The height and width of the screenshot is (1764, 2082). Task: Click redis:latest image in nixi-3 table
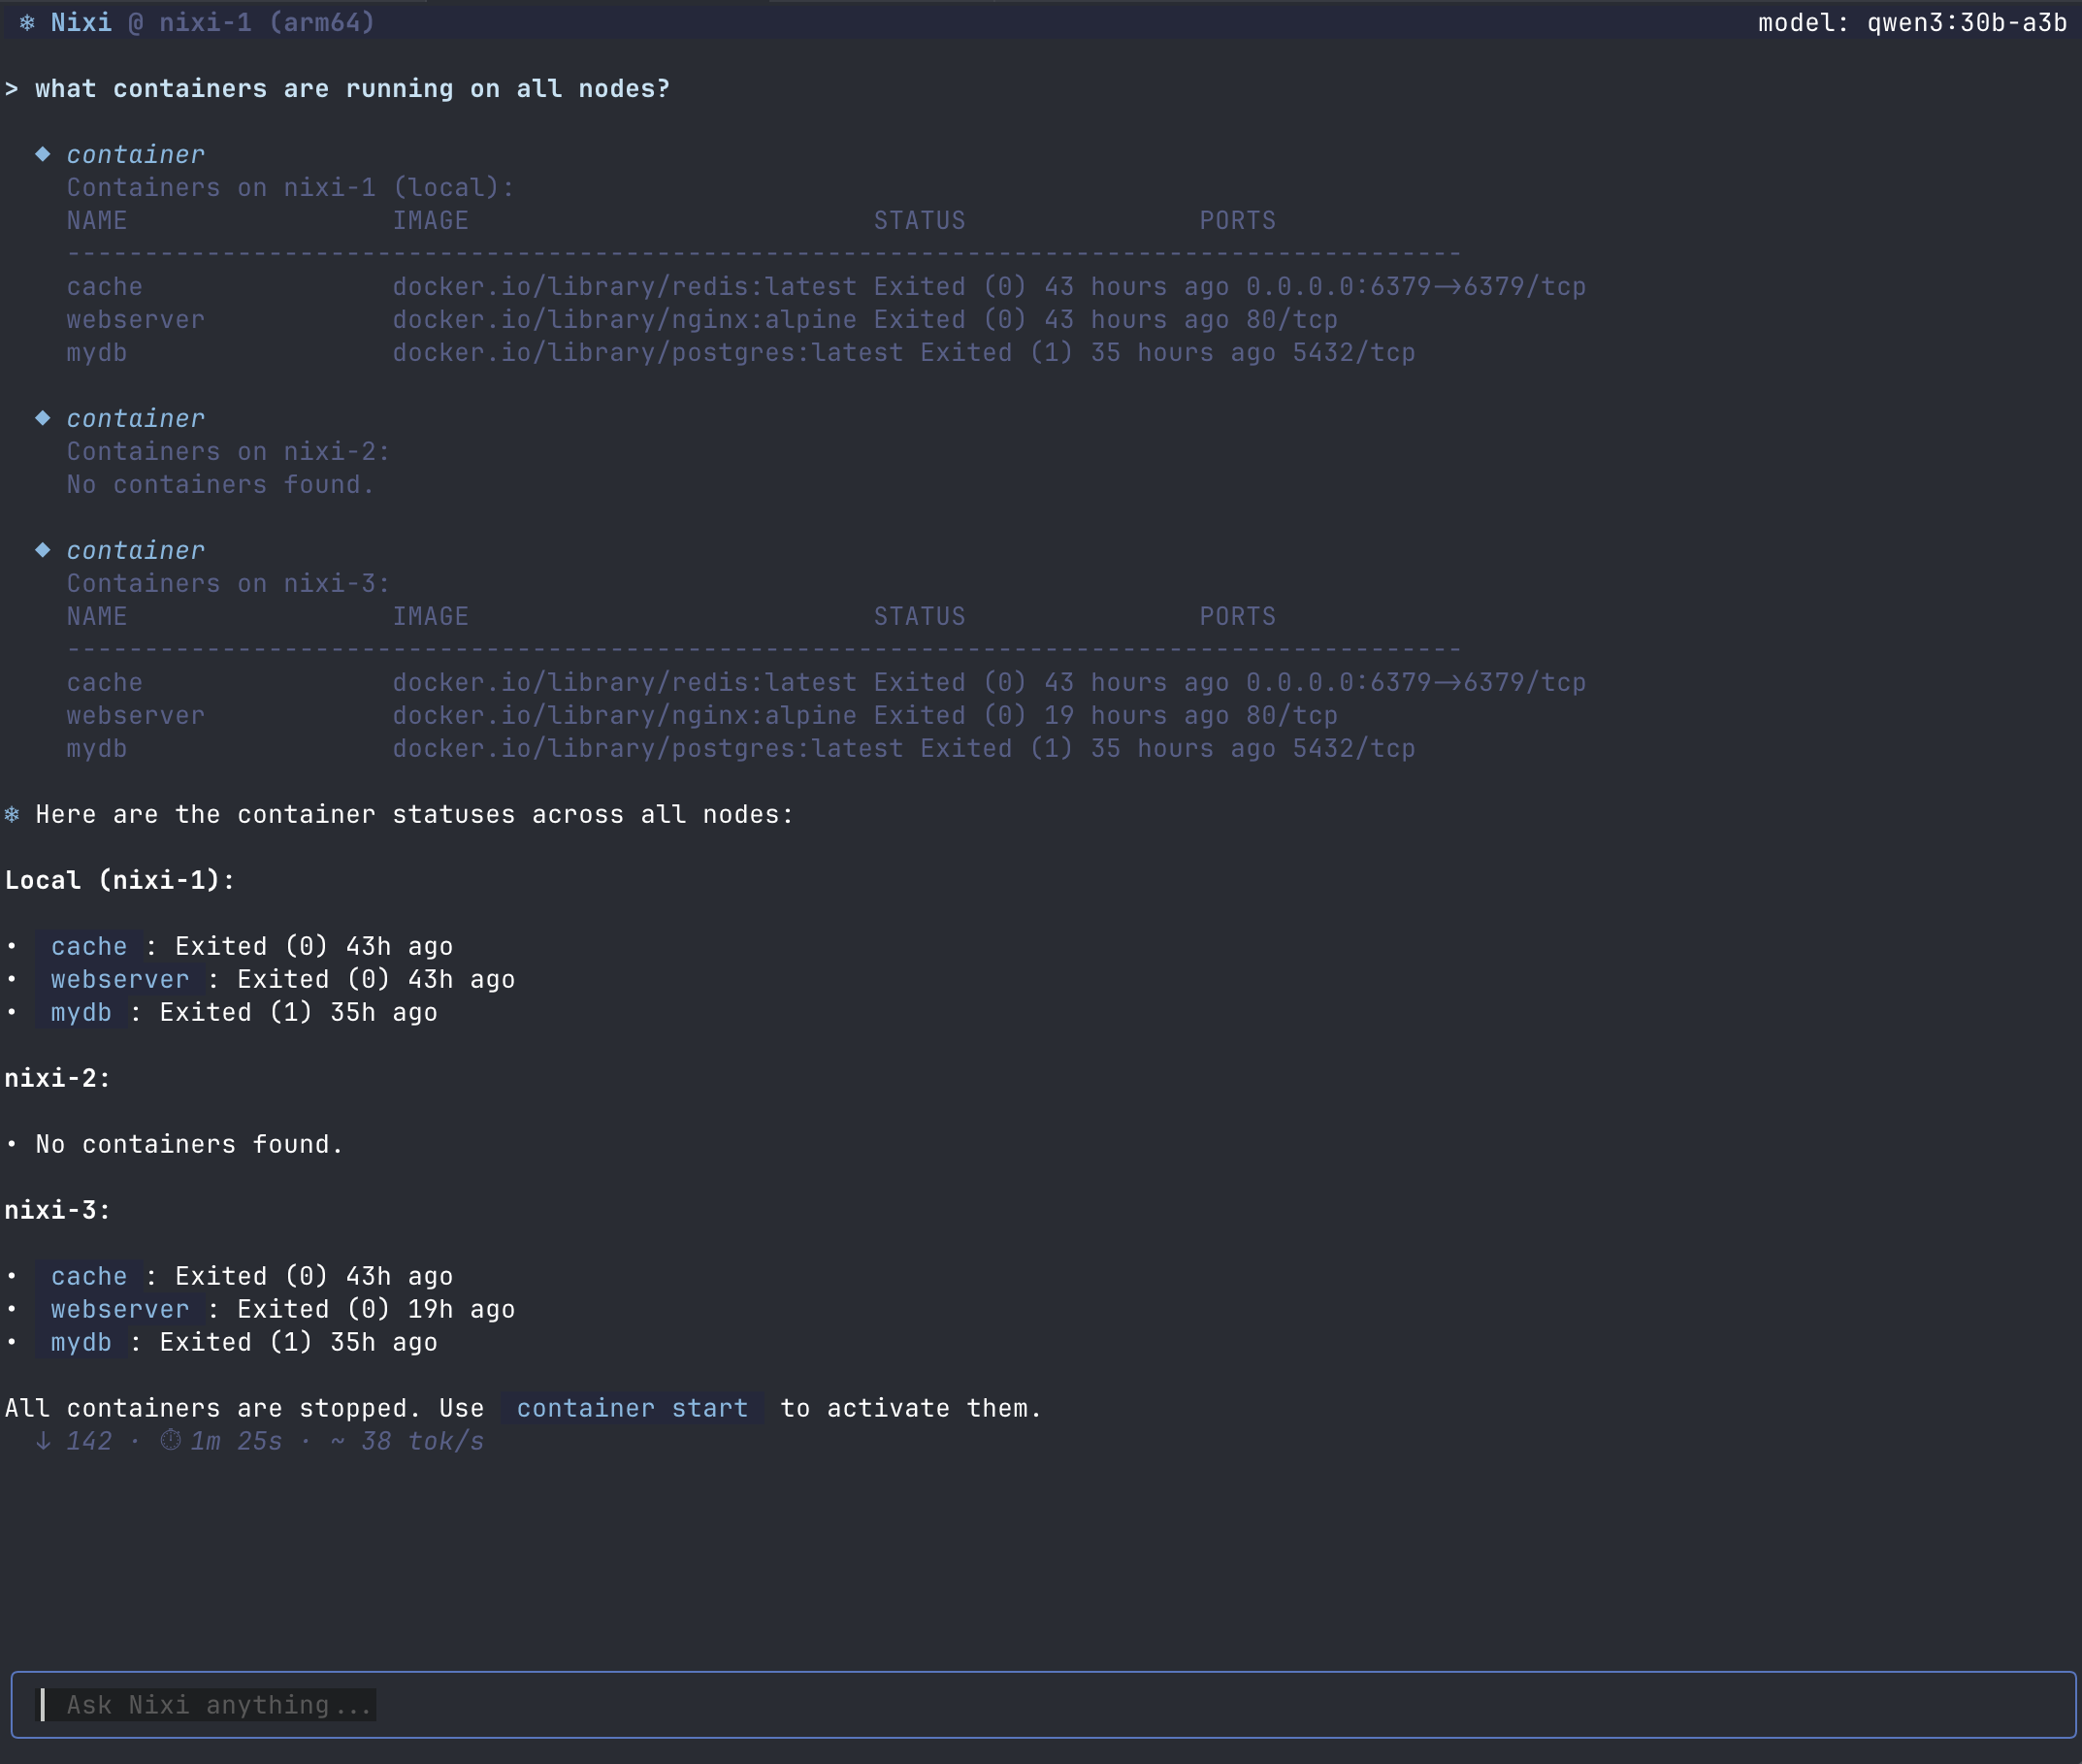[625, 682]
